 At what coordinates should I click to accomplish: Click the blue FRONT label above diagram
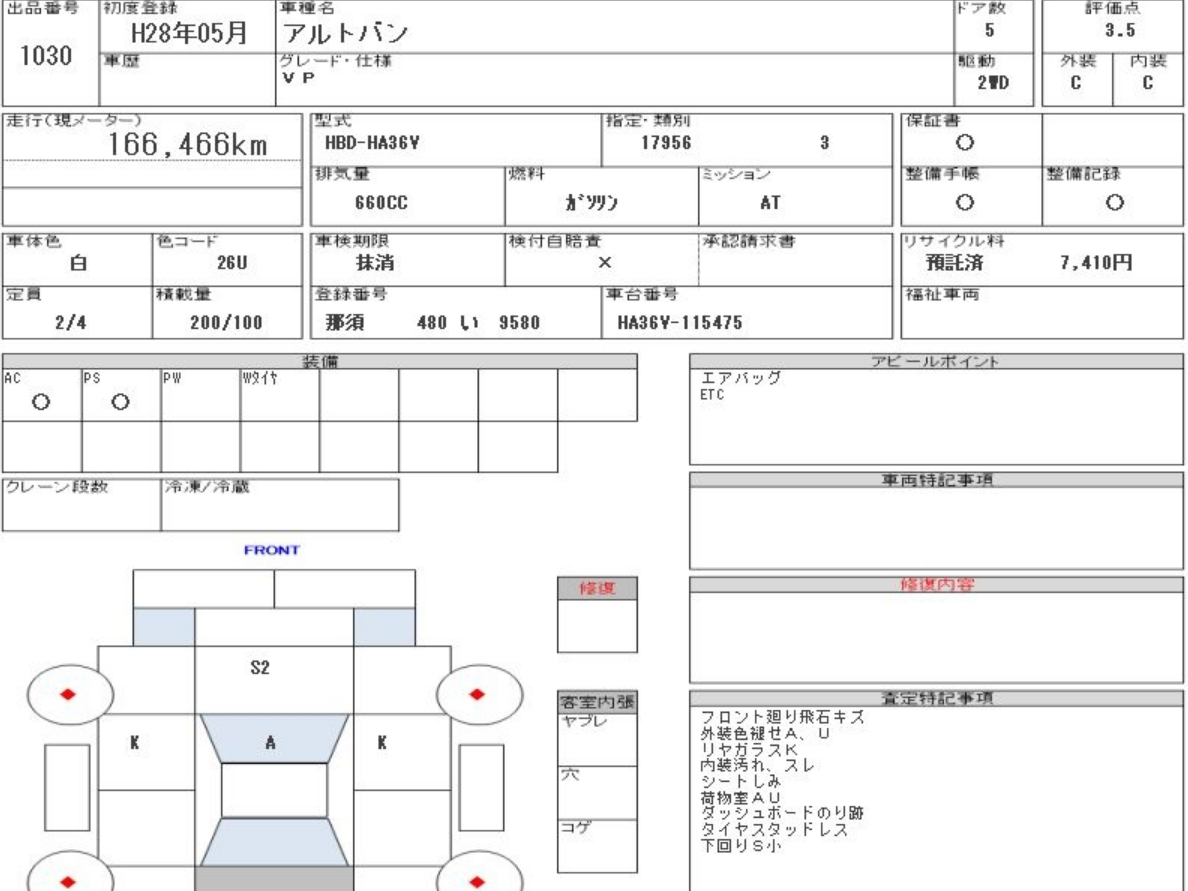271,550
